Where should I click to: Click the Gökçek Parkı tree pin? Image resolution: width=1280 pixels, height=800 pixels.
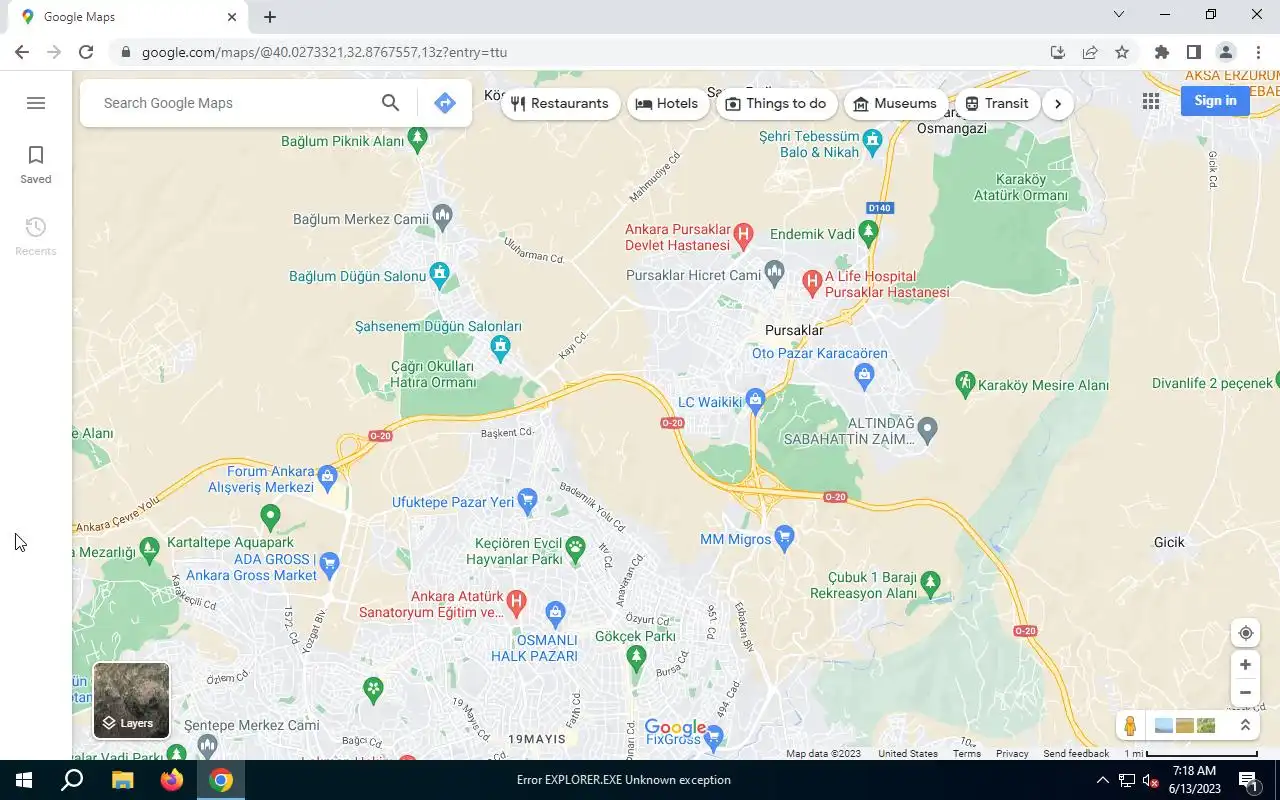[636, 656]
